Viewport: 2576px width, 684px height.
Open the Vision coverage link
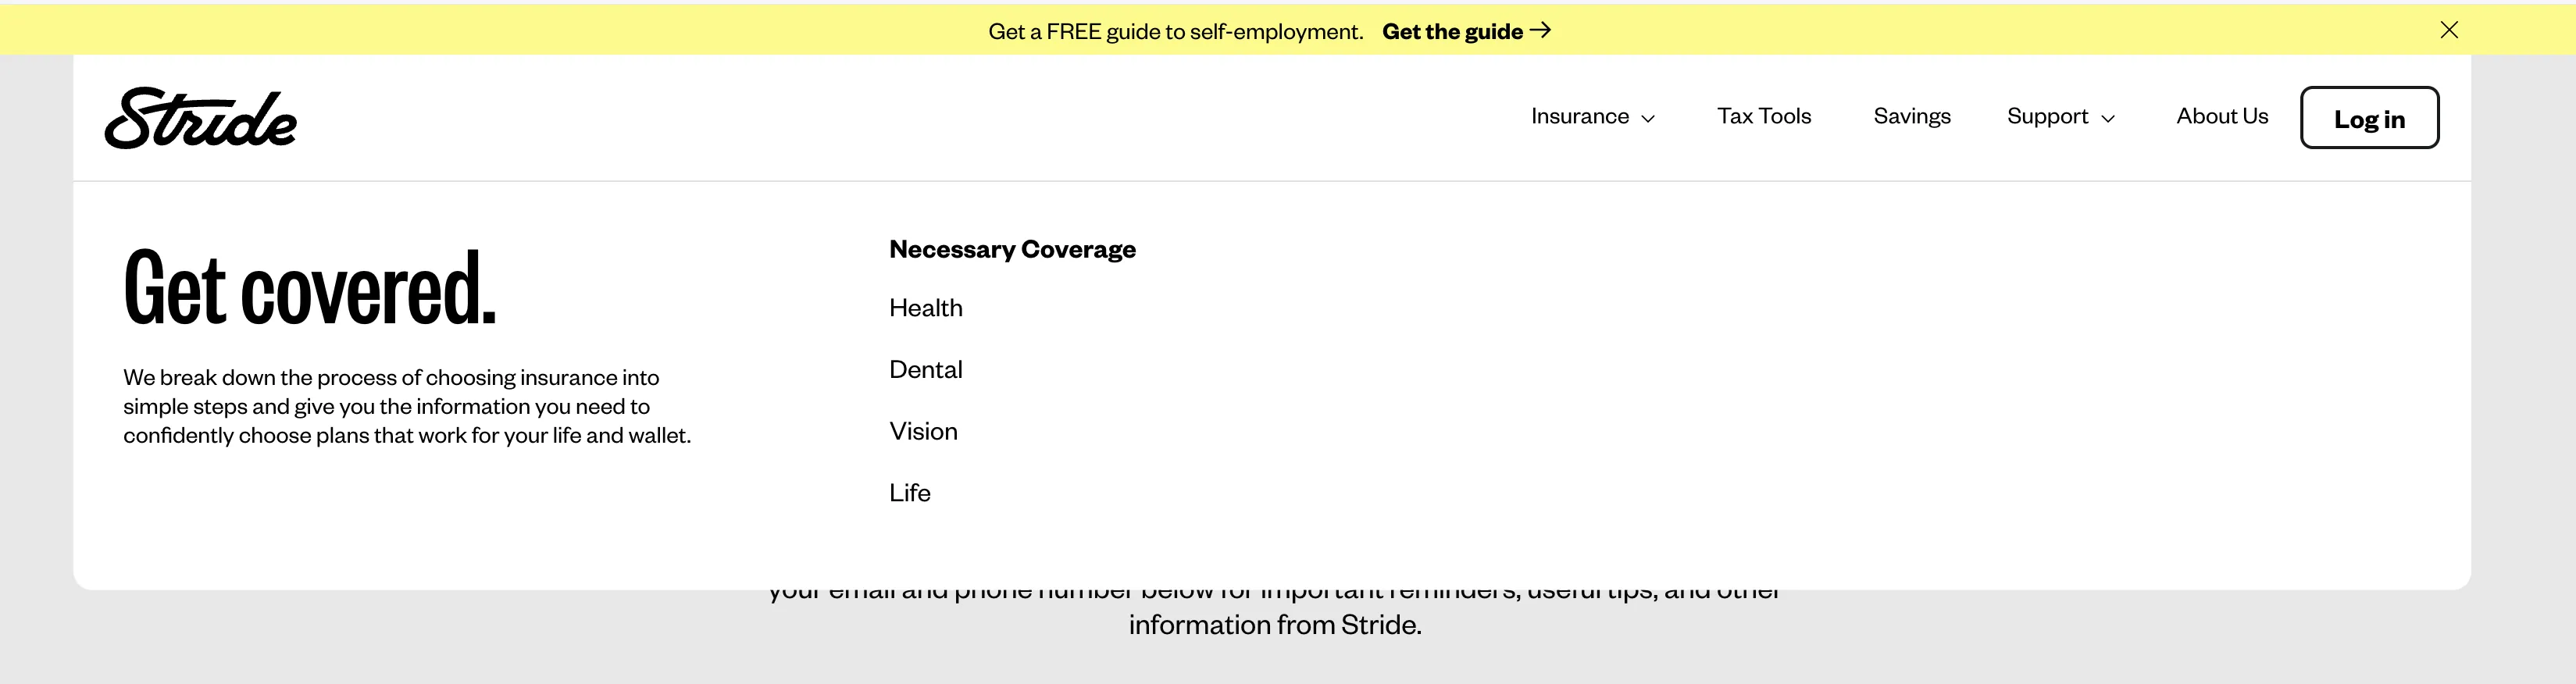coord(923,431)
